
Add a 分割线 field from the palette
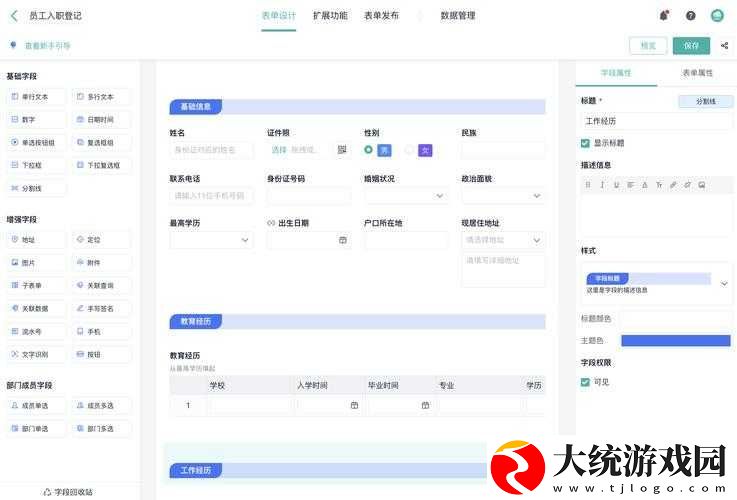[36, 188]
